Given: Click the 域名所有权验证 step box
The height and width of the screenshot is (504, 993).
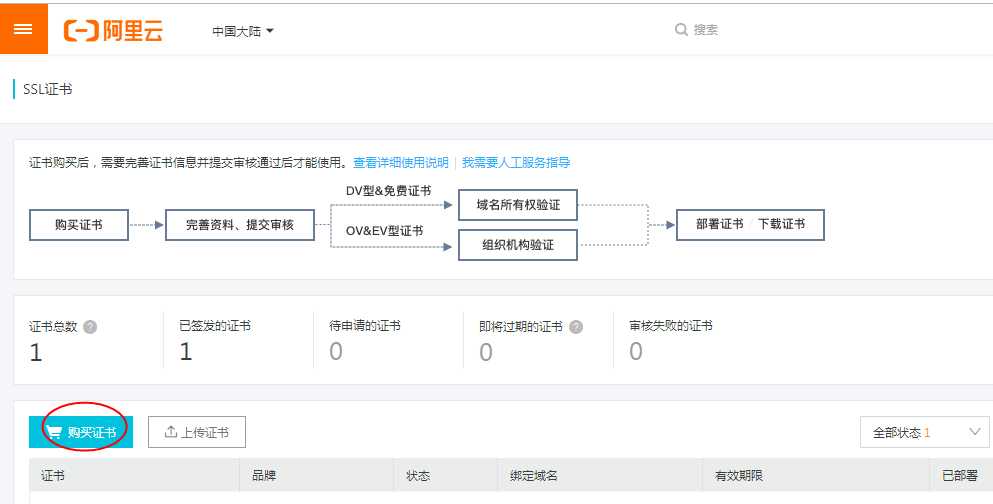Looking at the screenshot, I should (518, 206).
